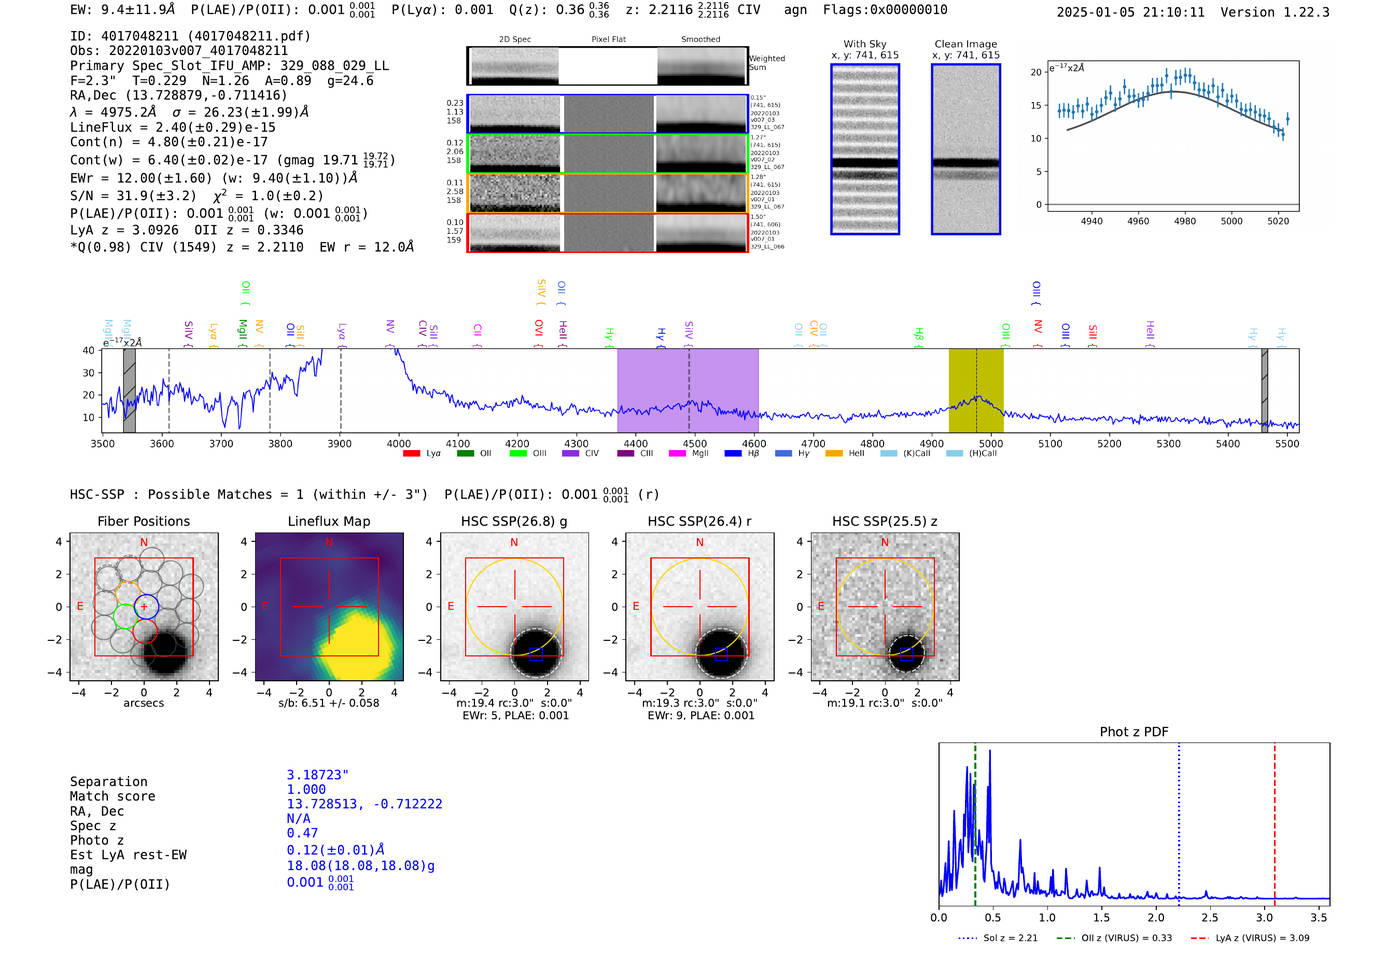Open the HSC SSP(26.4) r cutout
The image size is (1400, 953).
click(700, 607)
